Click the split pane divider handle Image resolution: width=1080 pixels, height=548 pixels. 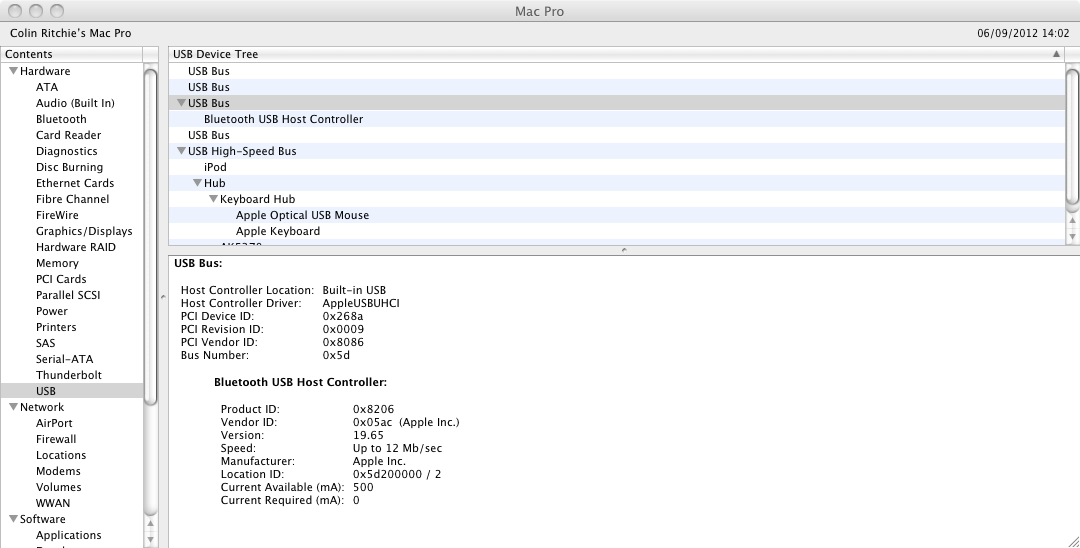pos(623,250)
